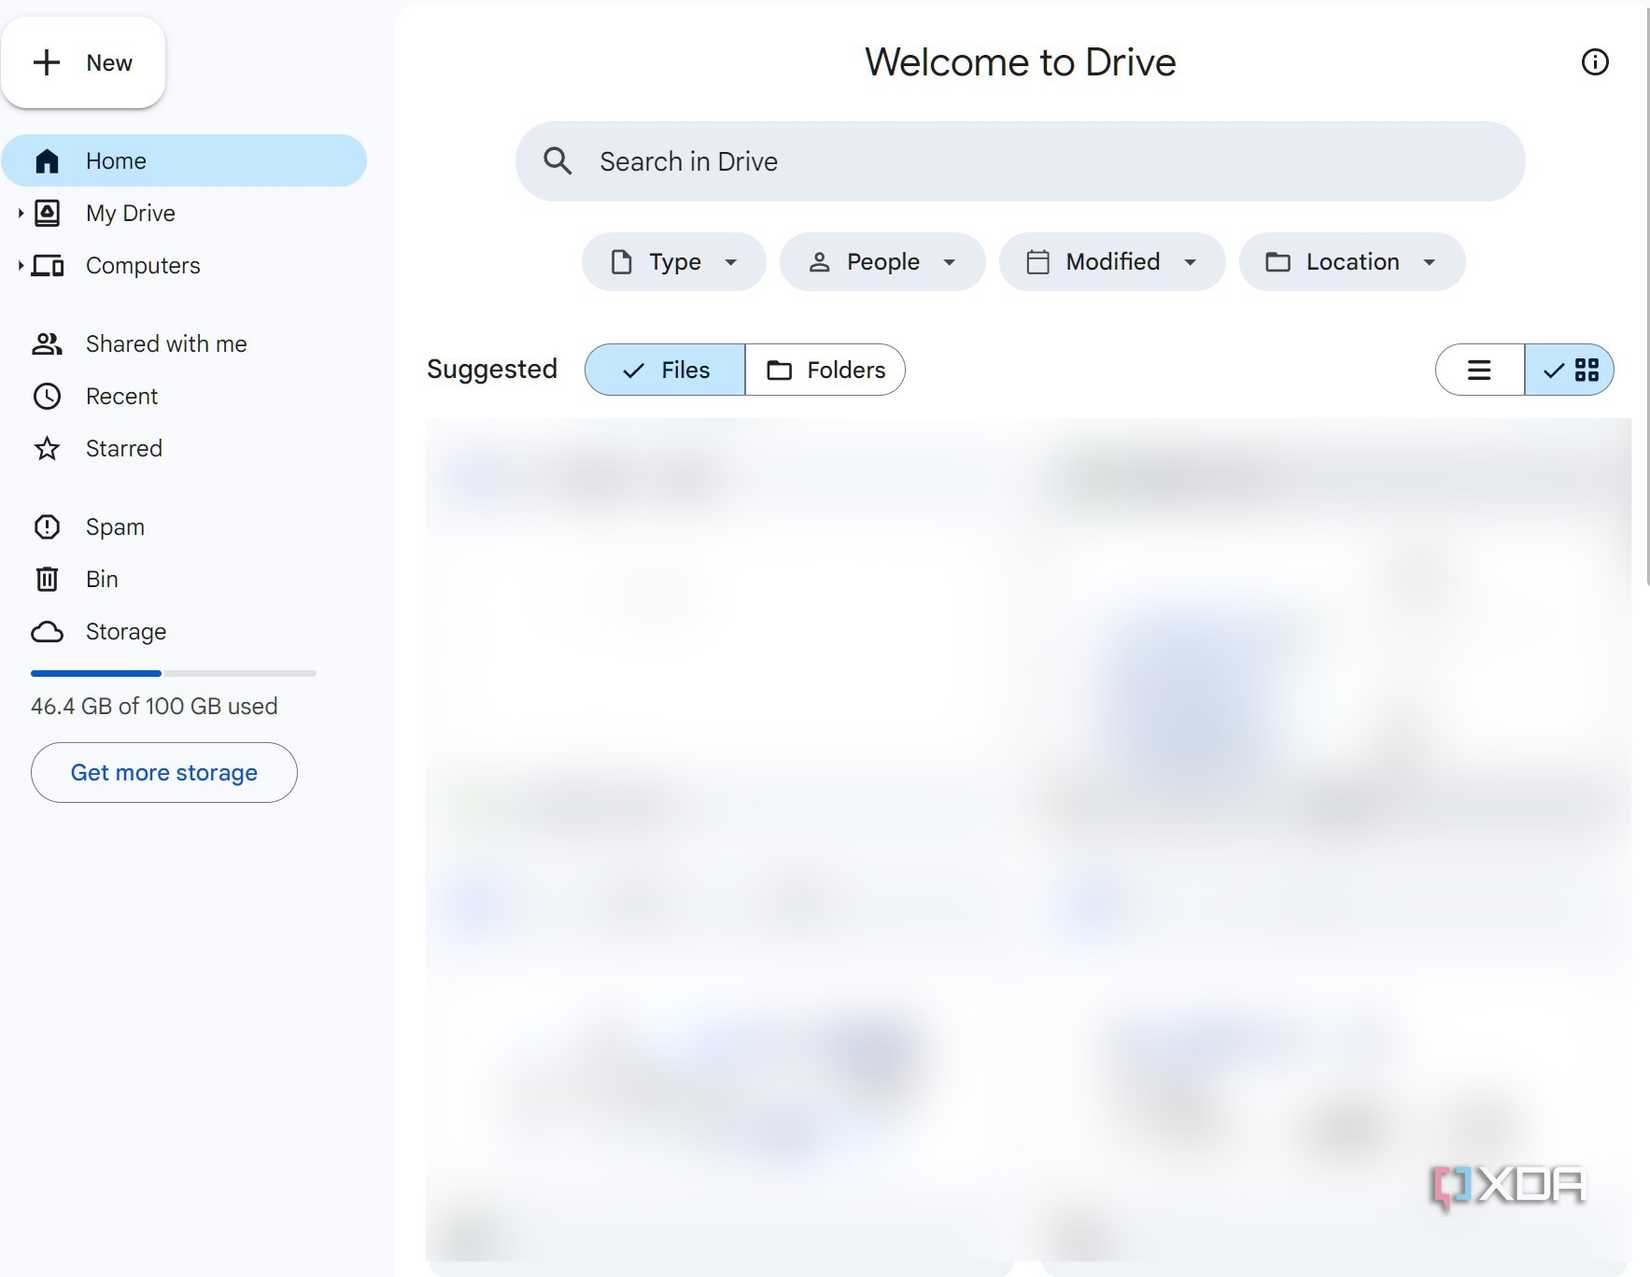Switch to grid layout
This screenshot has width=1650, height=1277.
1569,370
